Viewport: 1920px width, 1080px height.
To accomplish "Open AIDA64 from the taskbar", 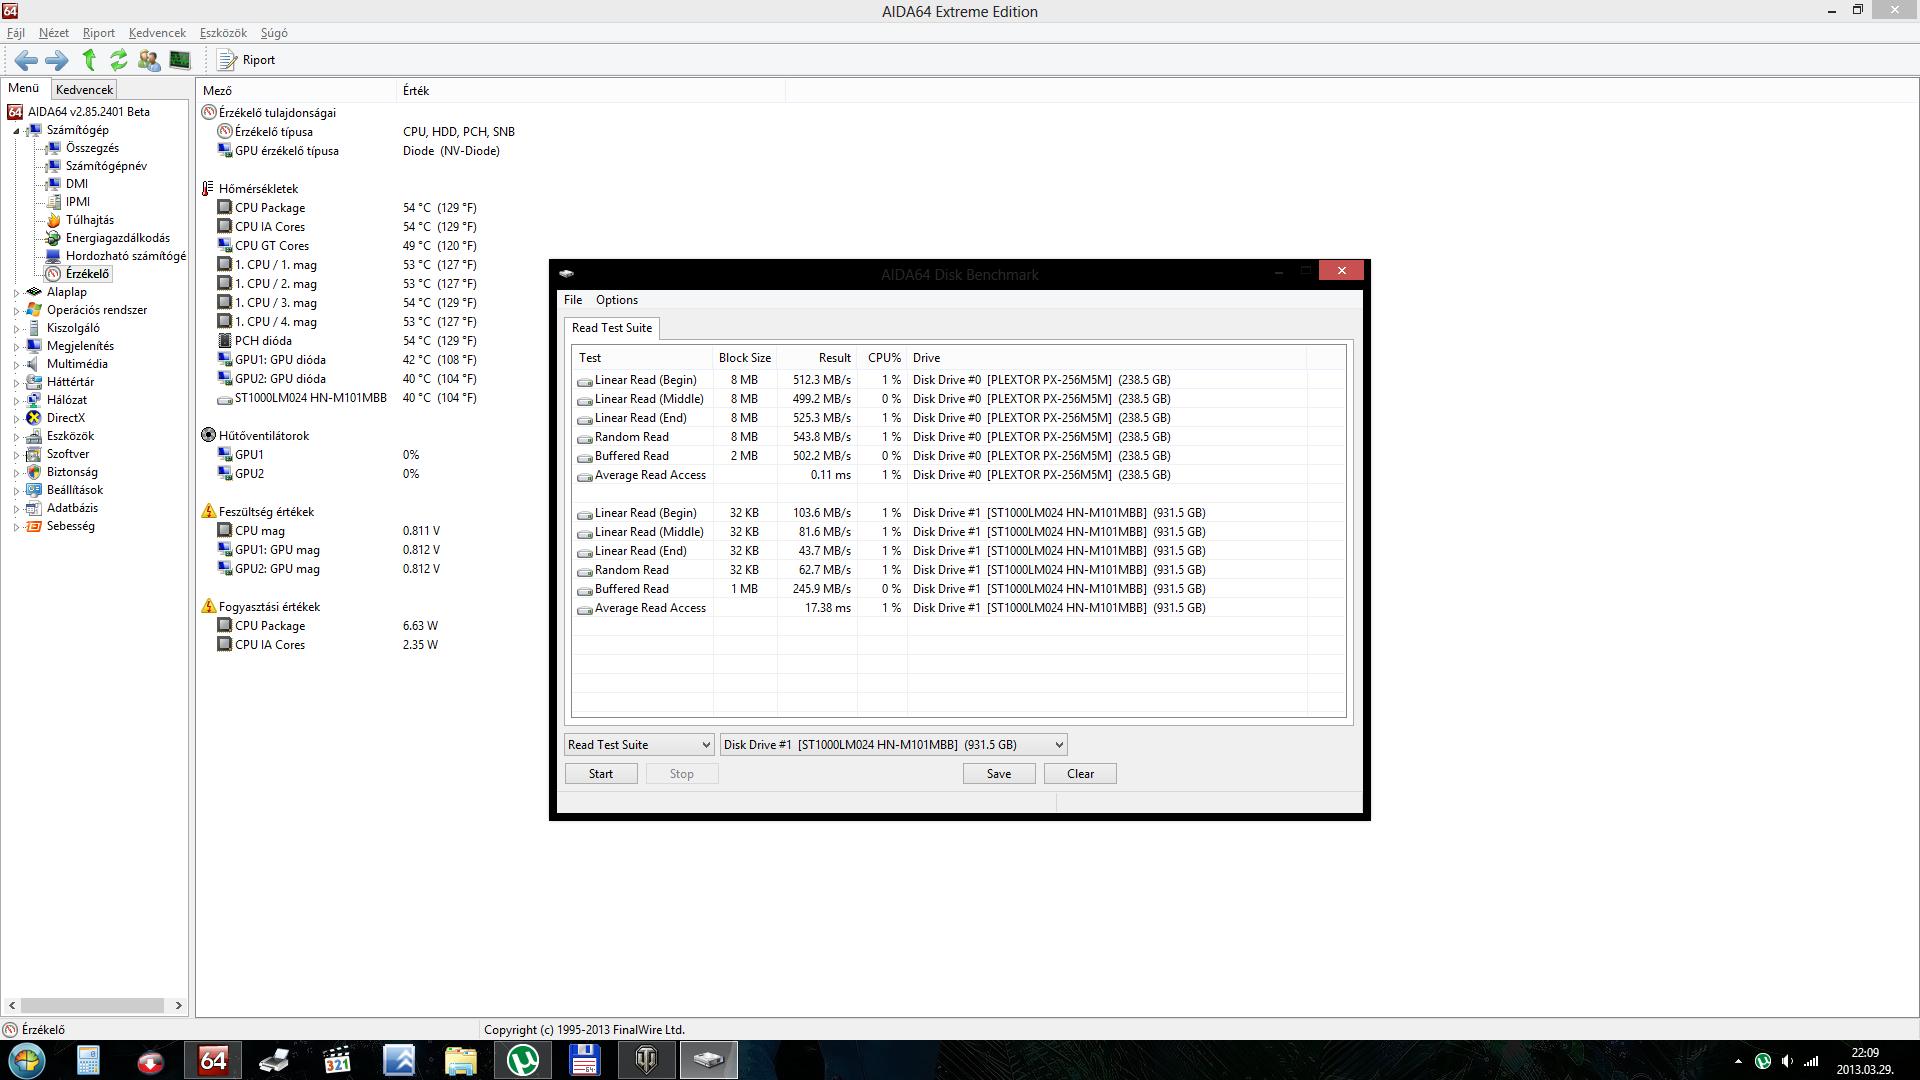I will 213,1060.
